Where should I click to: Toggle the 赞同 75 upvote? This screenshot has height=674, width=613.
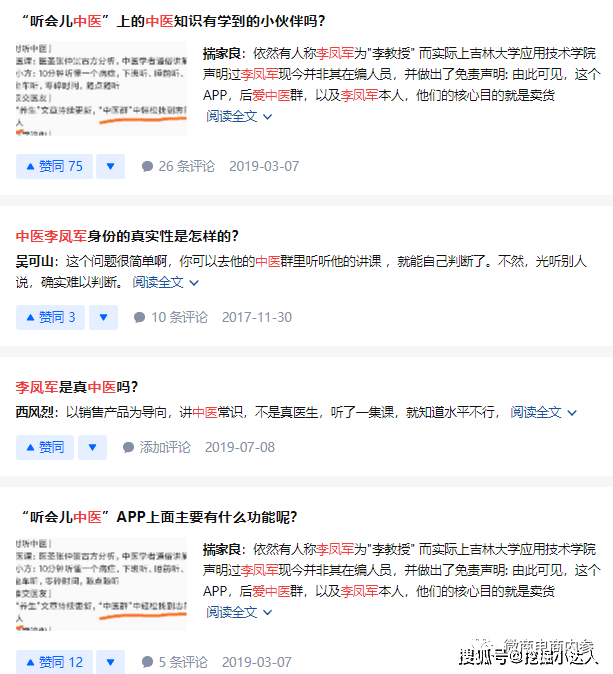(54, 166)
